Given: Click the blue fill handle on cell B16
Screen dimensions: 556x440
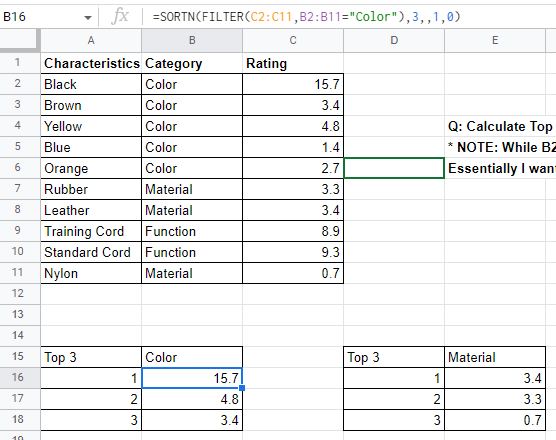Looking at the screenshot, I should tap(242, 388).
